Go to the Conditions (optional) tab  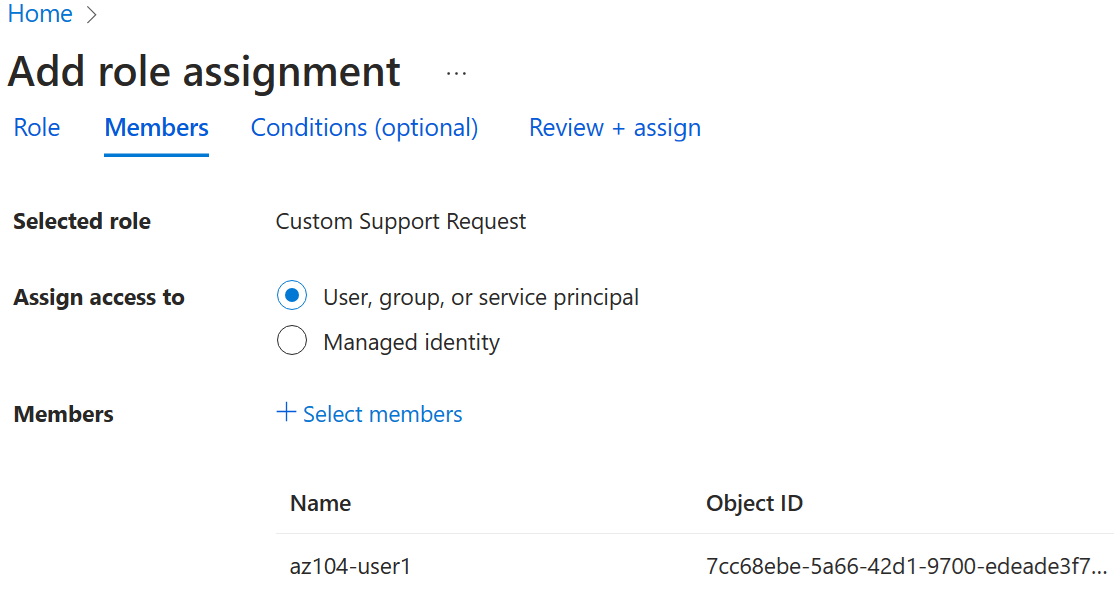pos(364,128)
